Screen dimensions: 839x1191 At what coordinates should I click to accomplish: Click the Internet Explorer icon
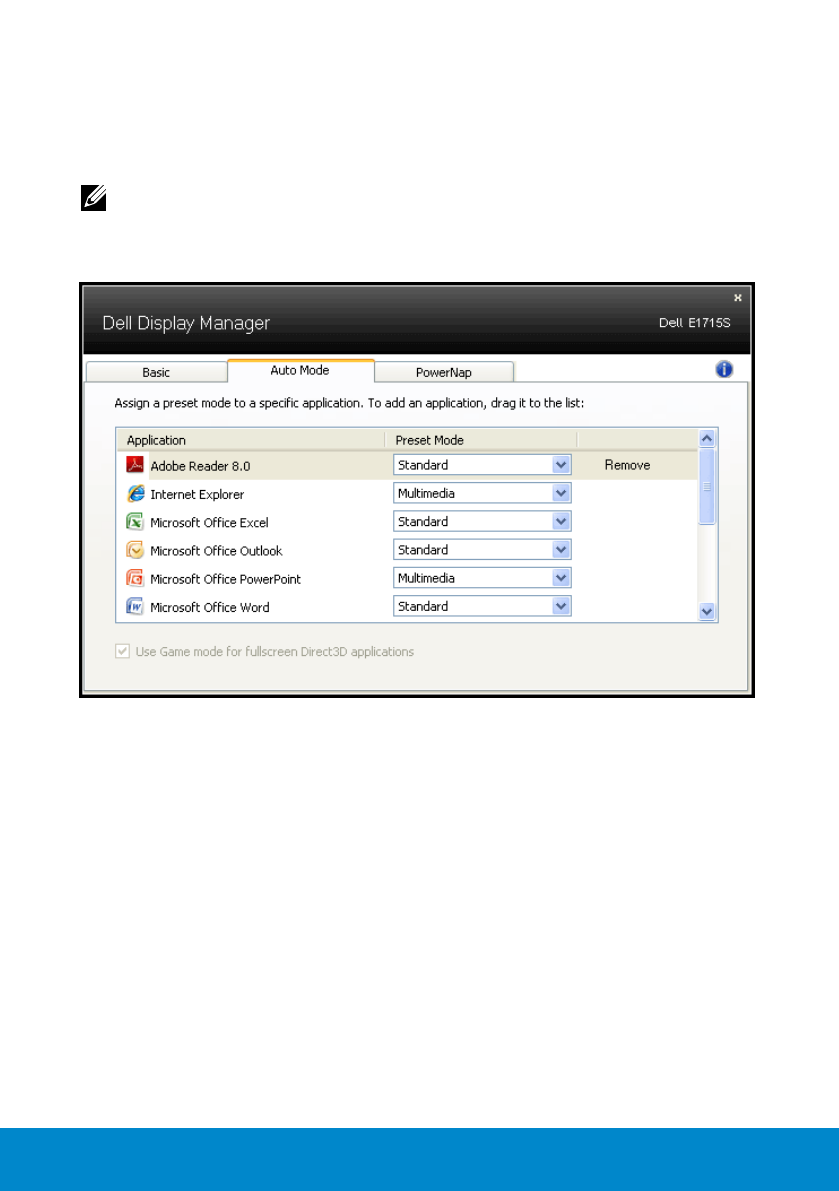click(135, 493)
